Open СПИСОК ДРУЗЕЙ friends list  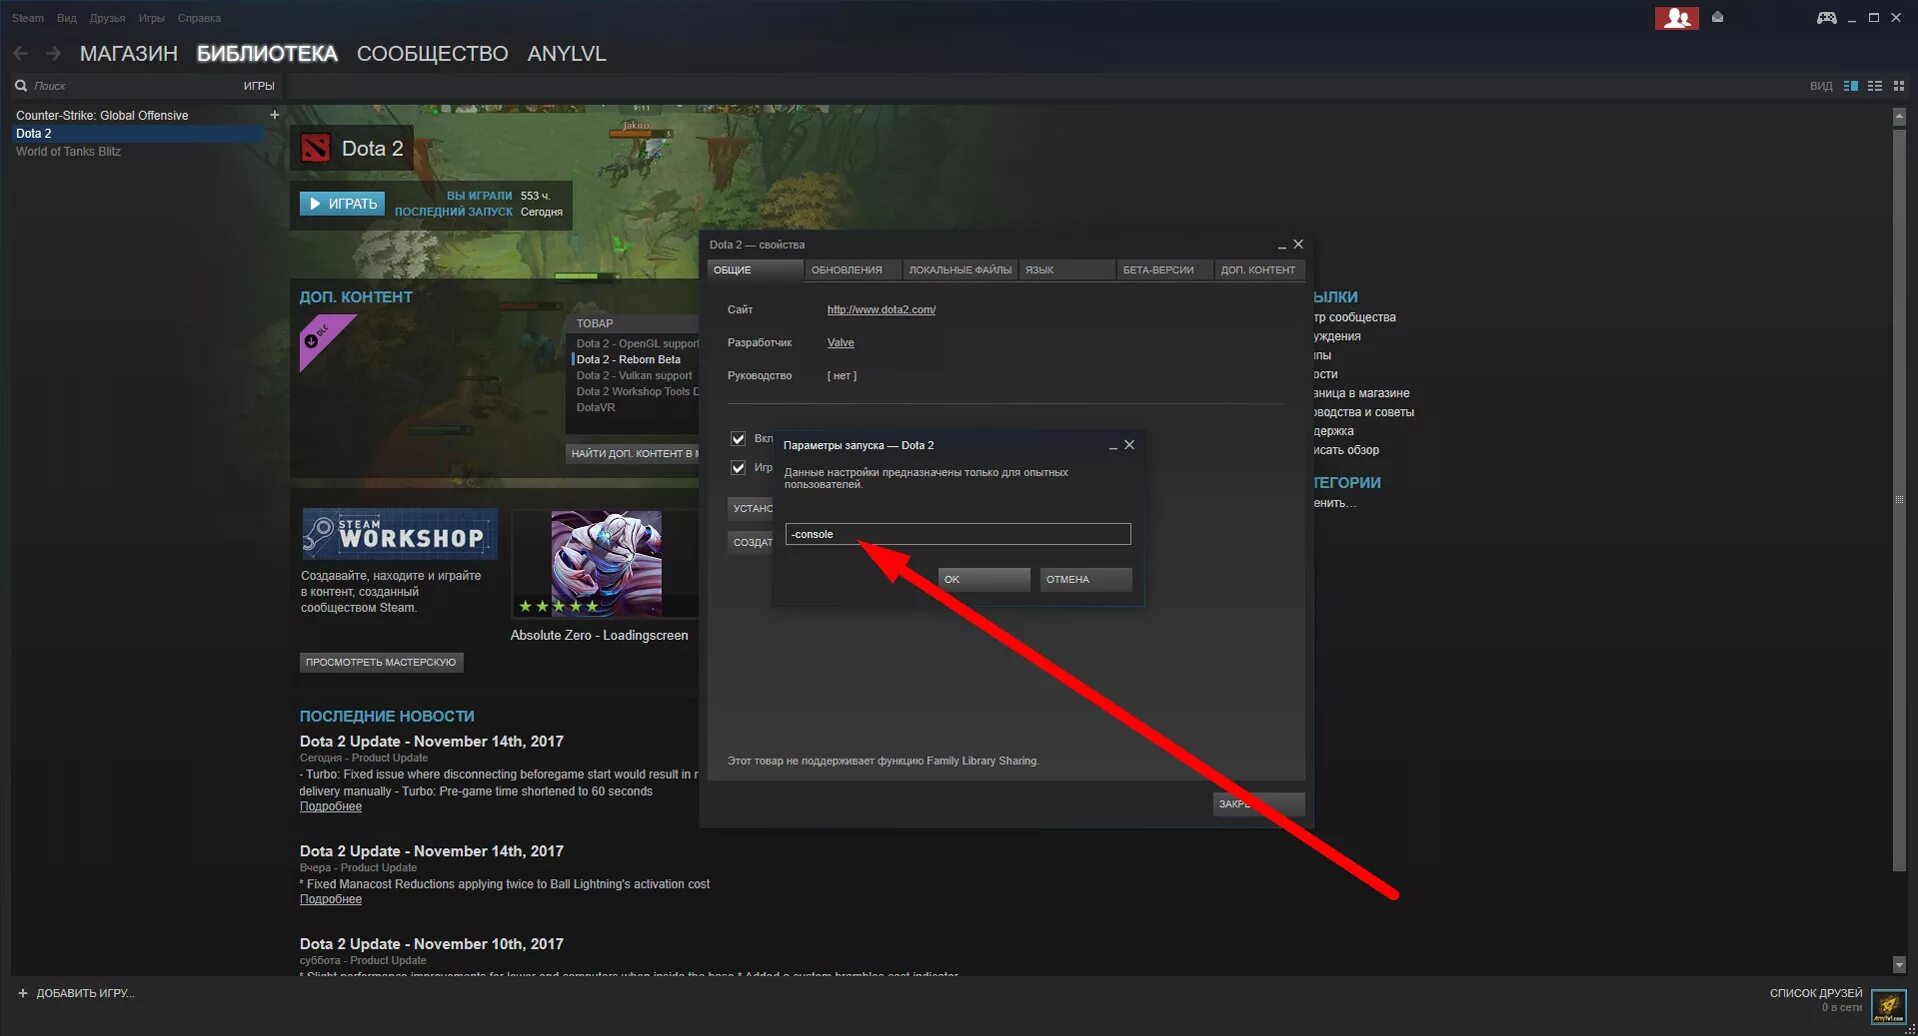click(1816, 993)
